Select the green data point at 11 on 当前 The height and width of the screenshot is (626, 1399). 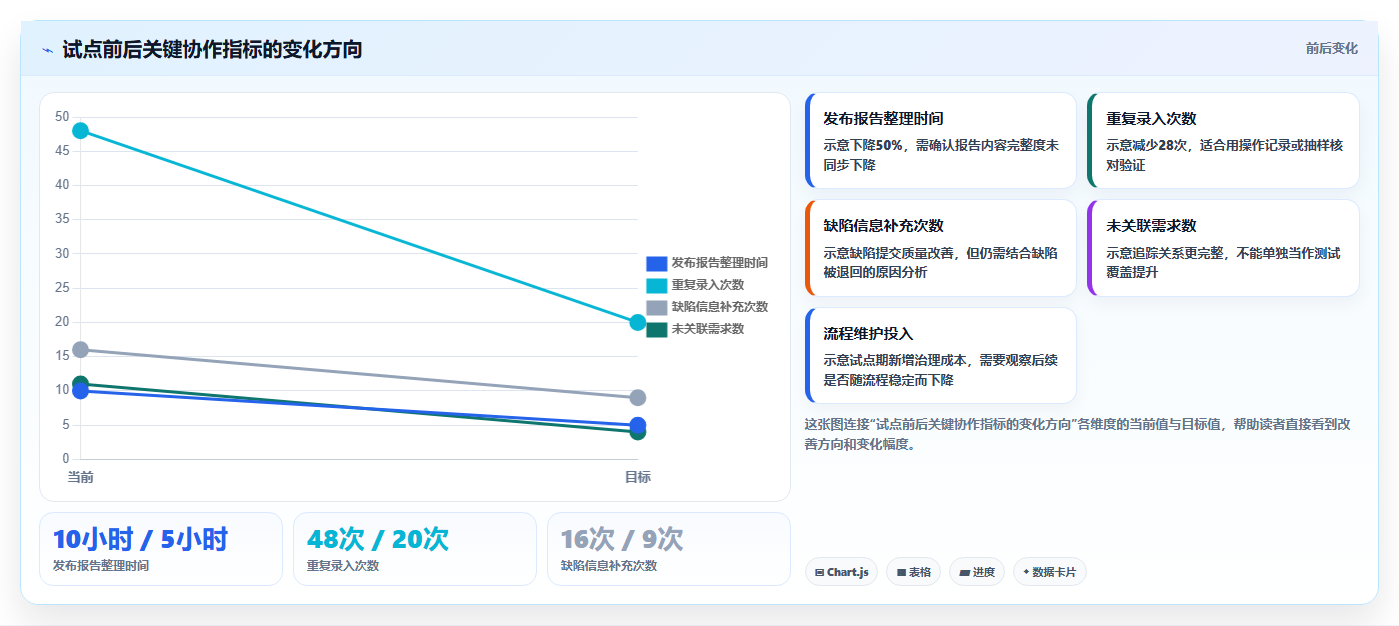[x=81, y=383]
